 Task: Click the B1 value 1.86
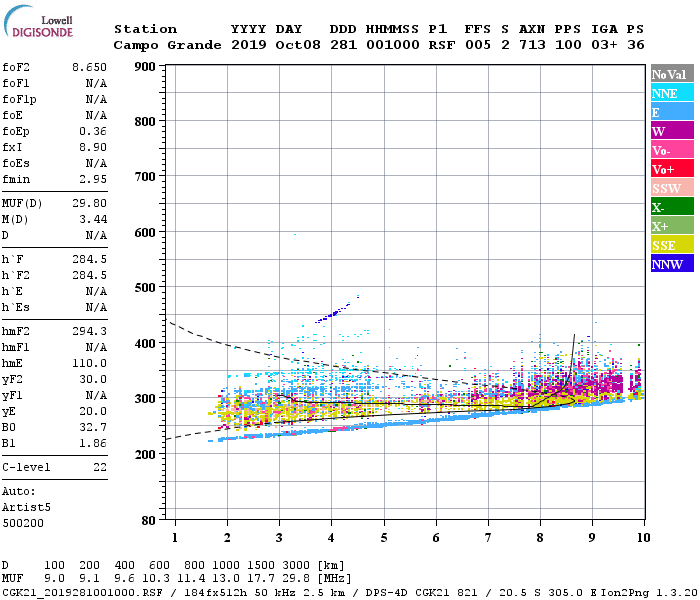pyautogui.click(x=93, y=443)
